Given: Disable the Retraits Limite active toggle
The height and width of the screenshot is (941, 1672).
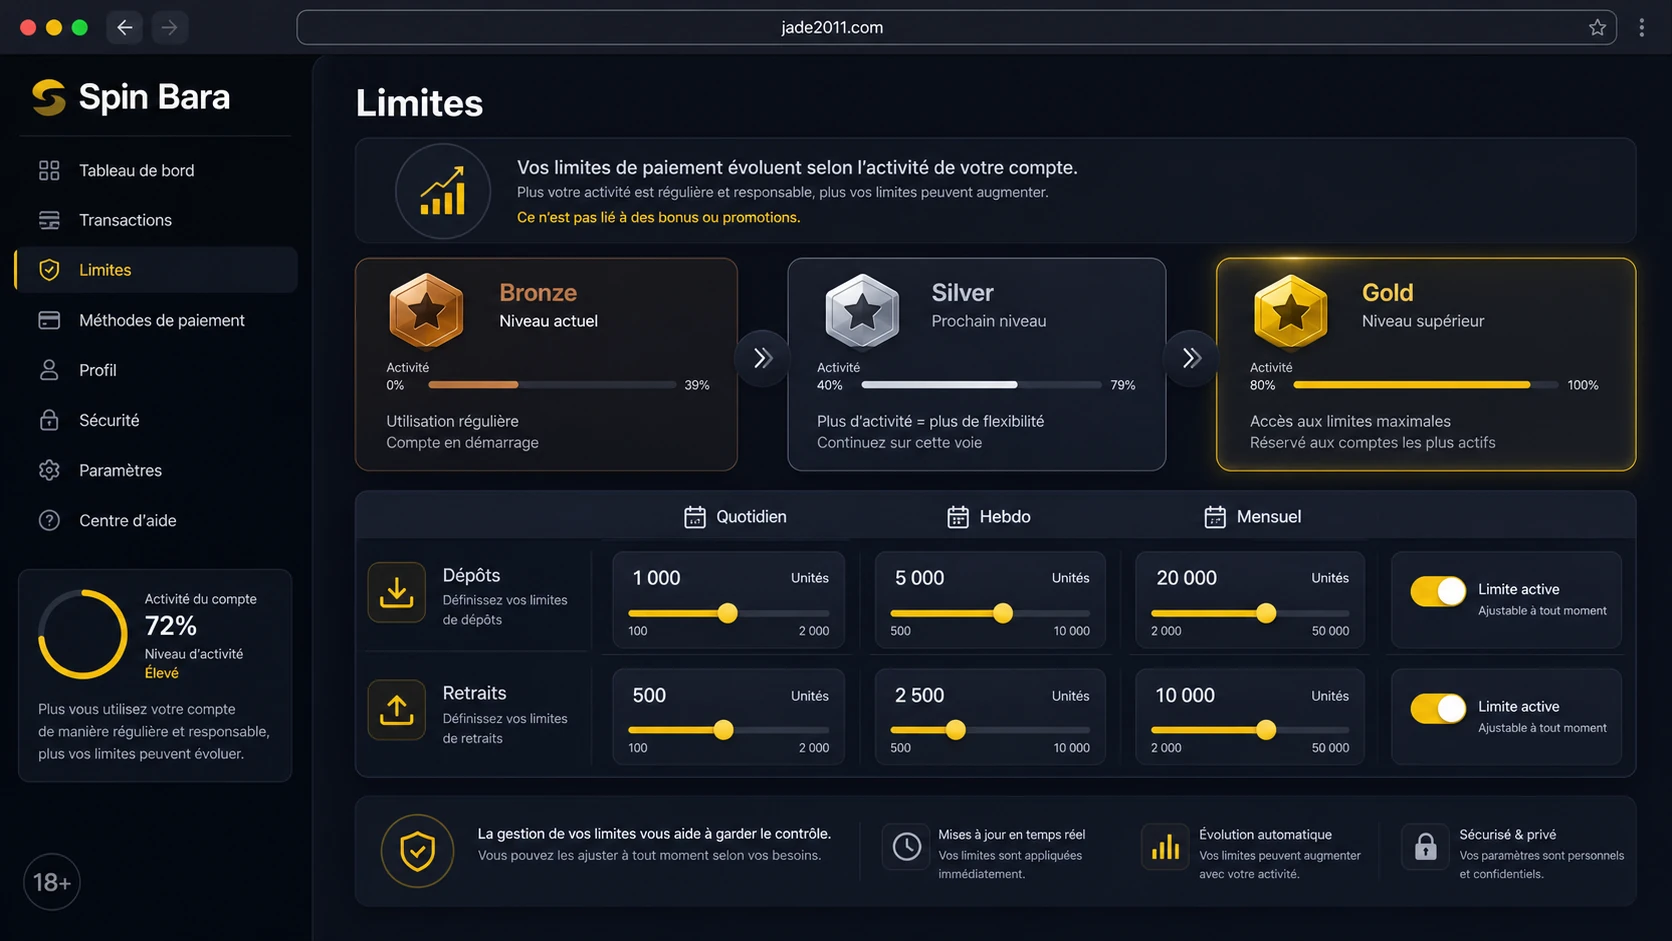Looking at the screenshot, I should (x=1438, y=708).
